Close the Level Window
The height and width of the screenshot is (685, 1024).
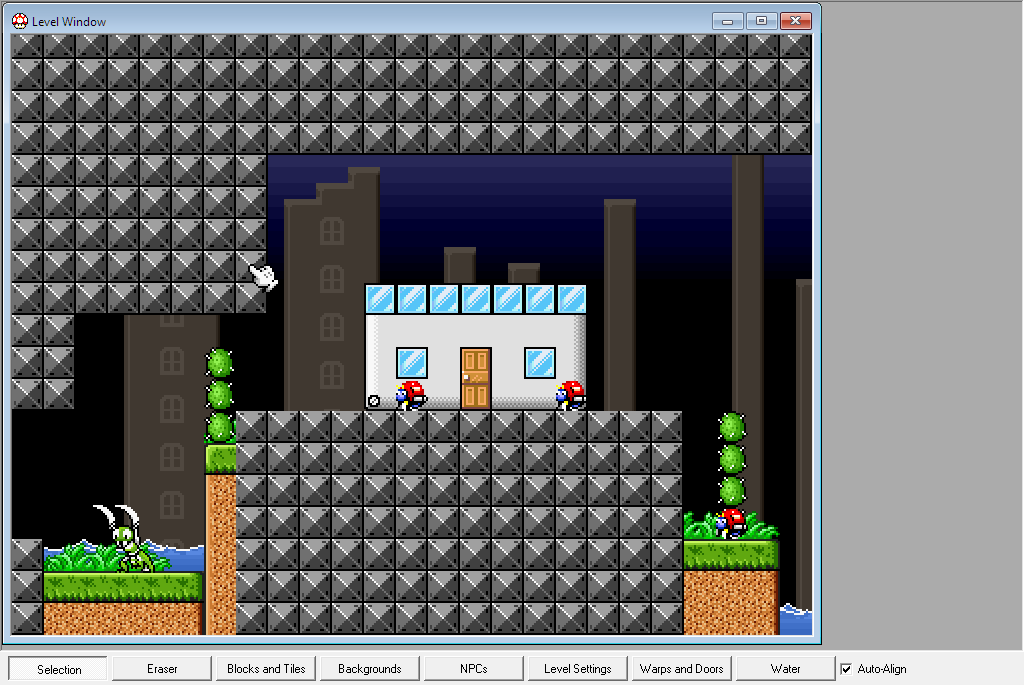pyautogui.click(x=795, y=21)
